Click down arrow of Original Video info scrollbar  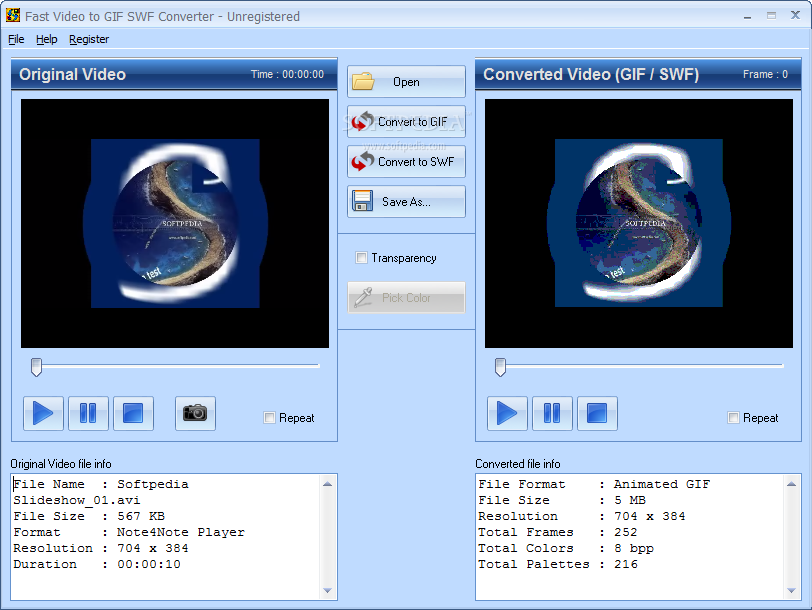(x=327, y=590)
